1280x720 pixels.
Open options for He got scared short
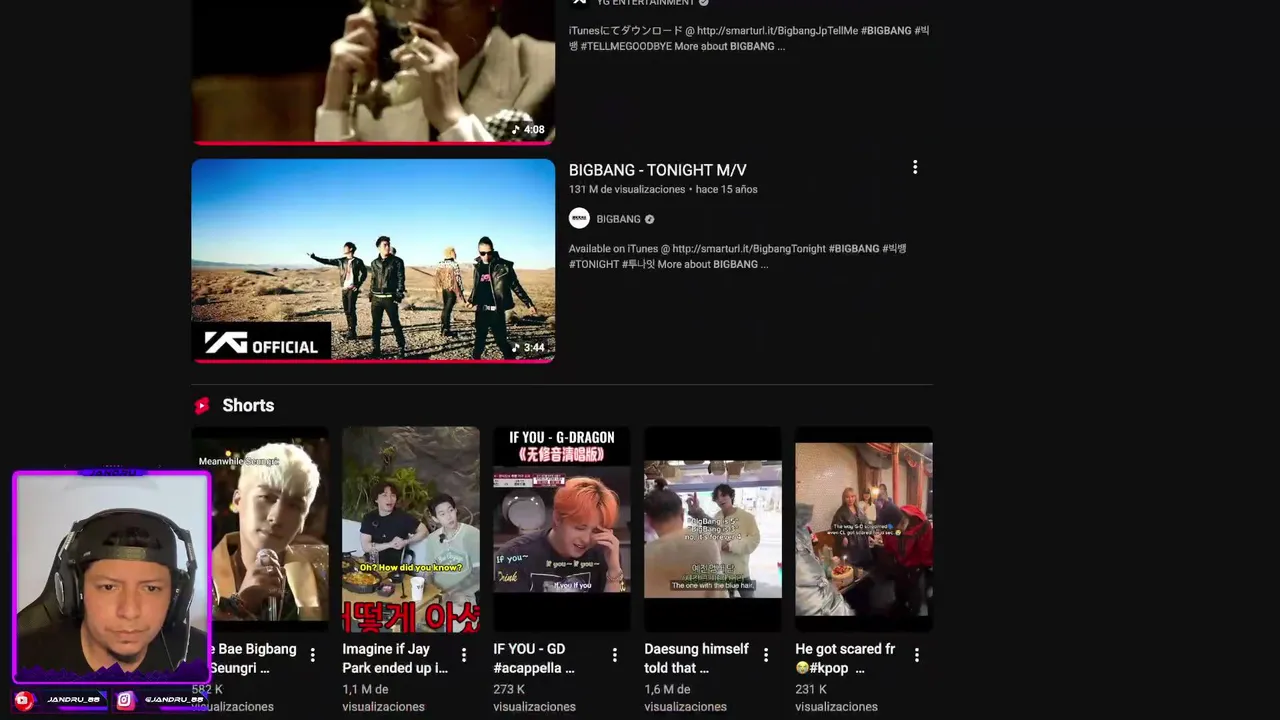(x=916, y=655)
